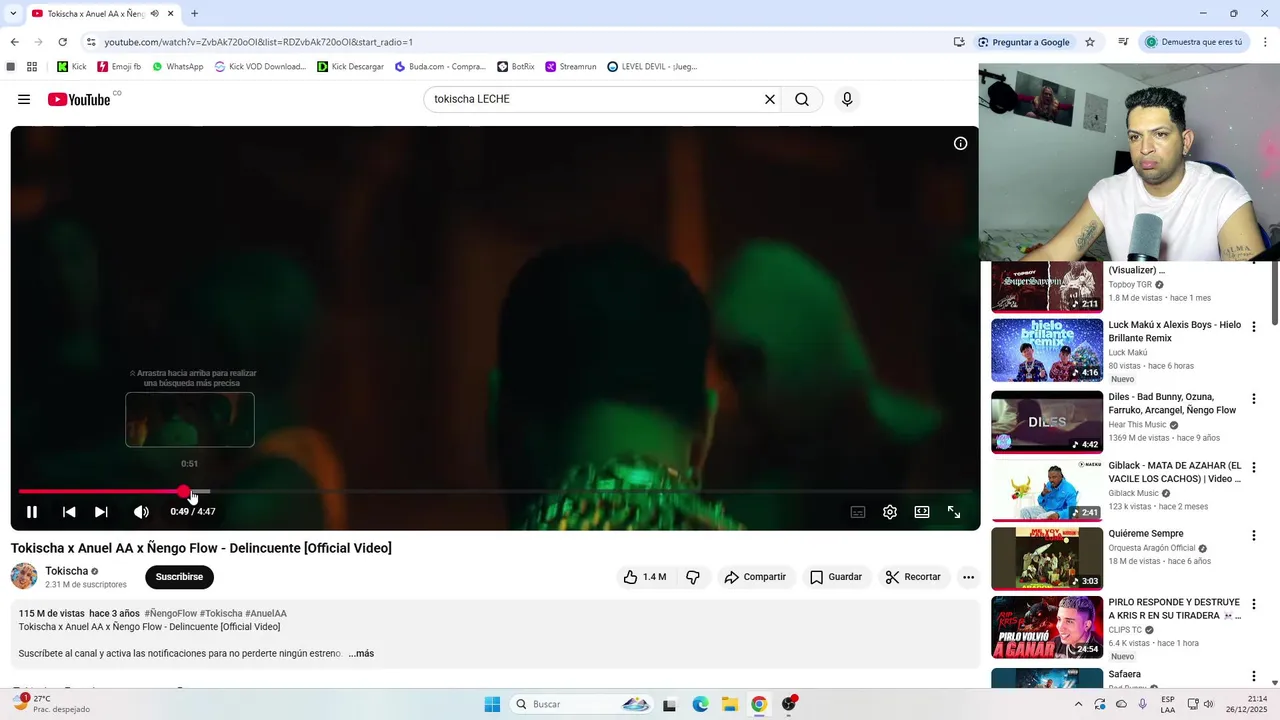Open the Diles Bad Bunny thumbnail
This screenshot has width=1280, height=720.
(1047, 421)
